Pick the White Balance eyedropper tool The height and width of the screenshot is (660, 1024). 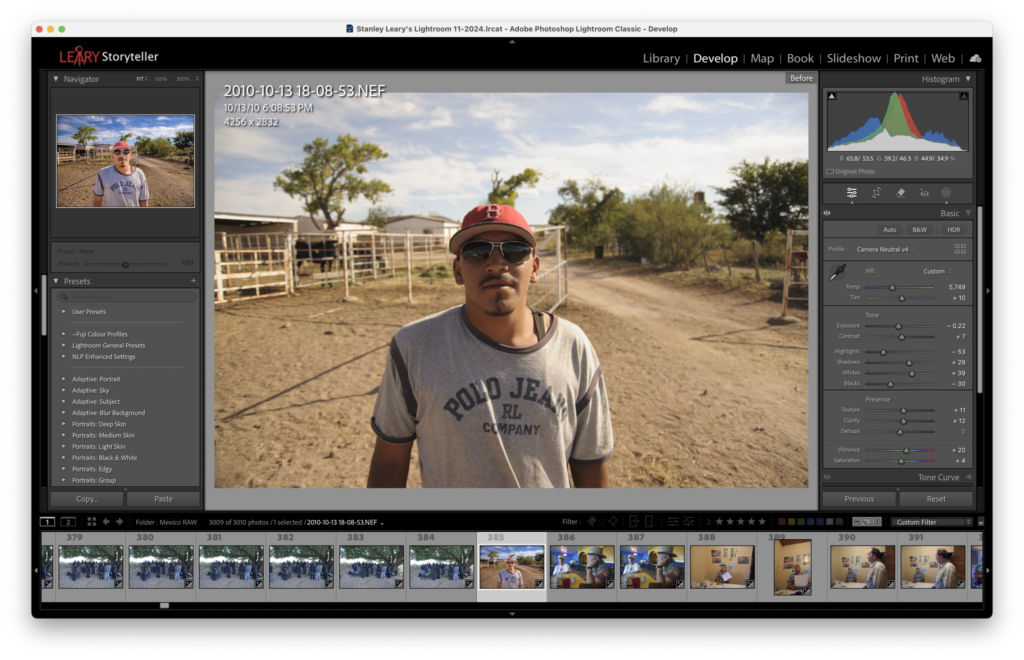837,272
